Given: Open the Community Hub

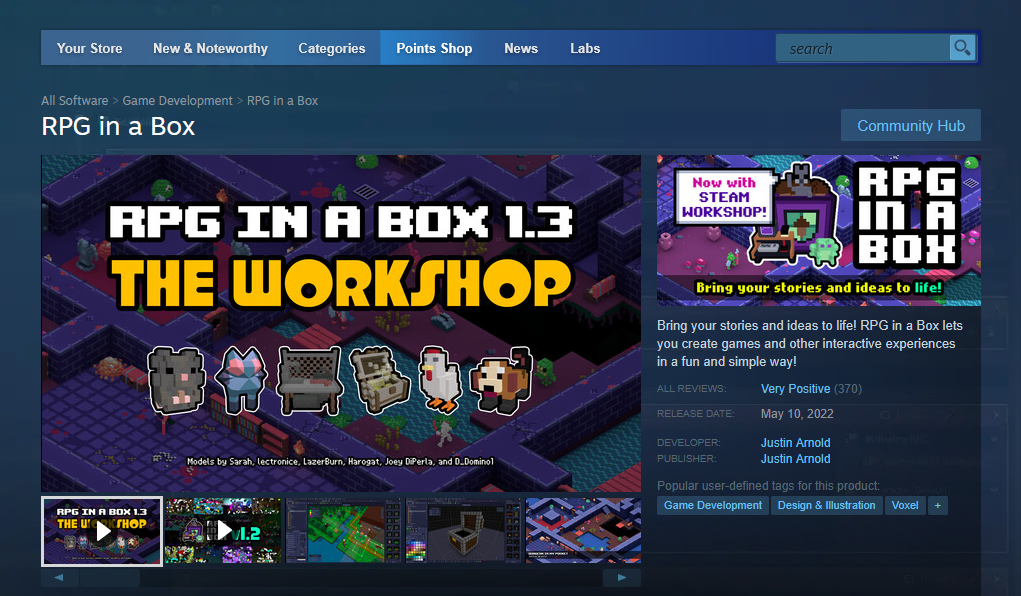Looking at the screenshot, I should [910, 126].
